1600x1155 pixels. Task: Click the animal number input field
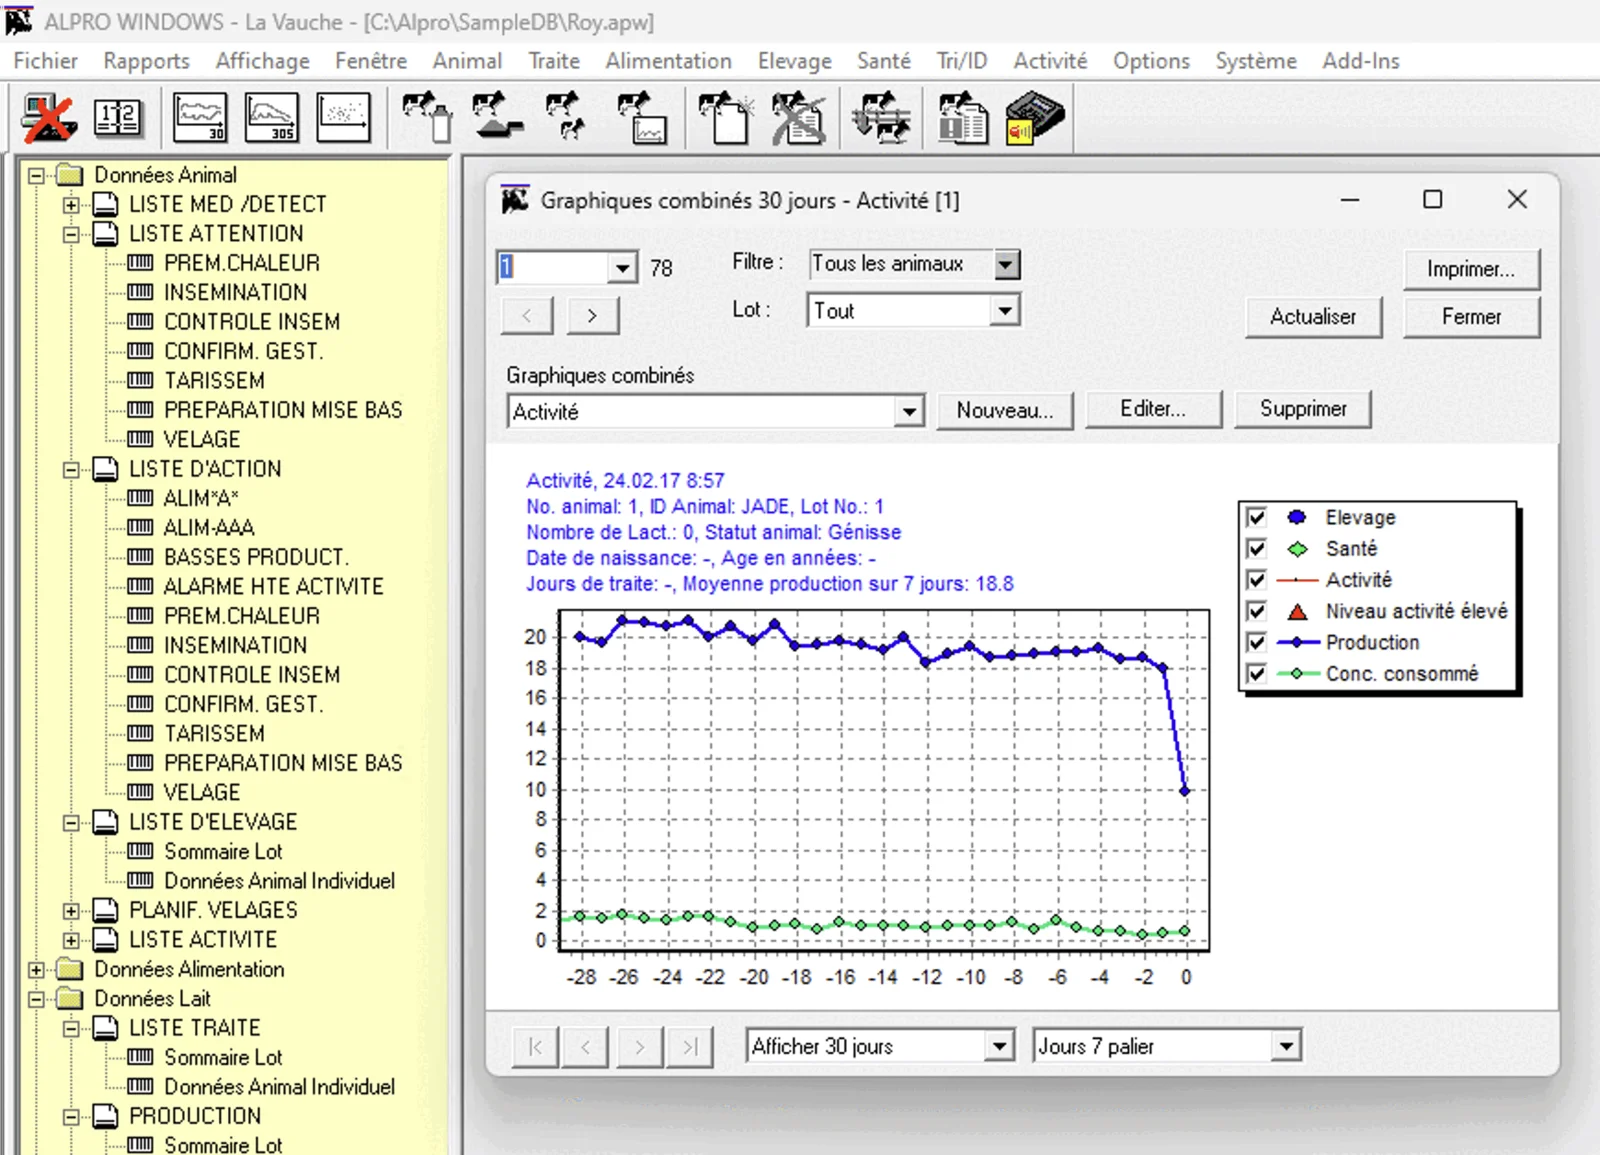553,267
